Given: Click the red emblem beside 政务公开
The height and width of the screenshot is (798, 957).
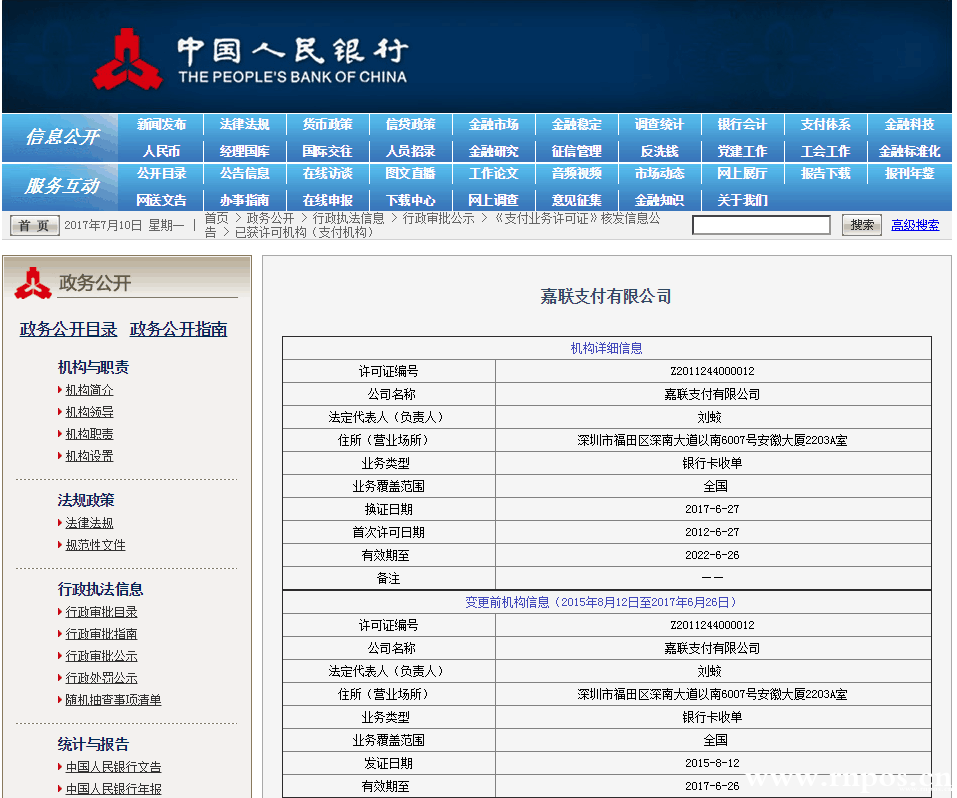Looking at the screenshot, I should click(33, 283).
